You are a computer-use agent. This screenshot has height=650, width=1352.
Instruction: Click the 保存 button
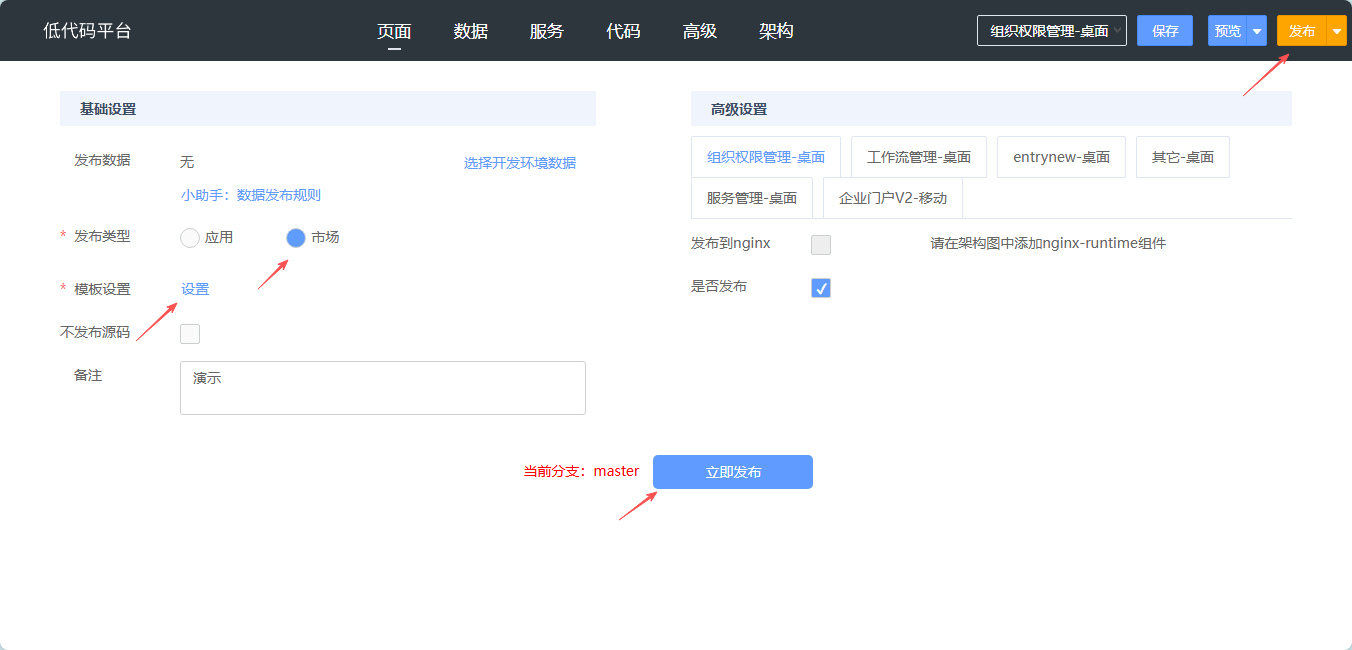[1165, 31]
